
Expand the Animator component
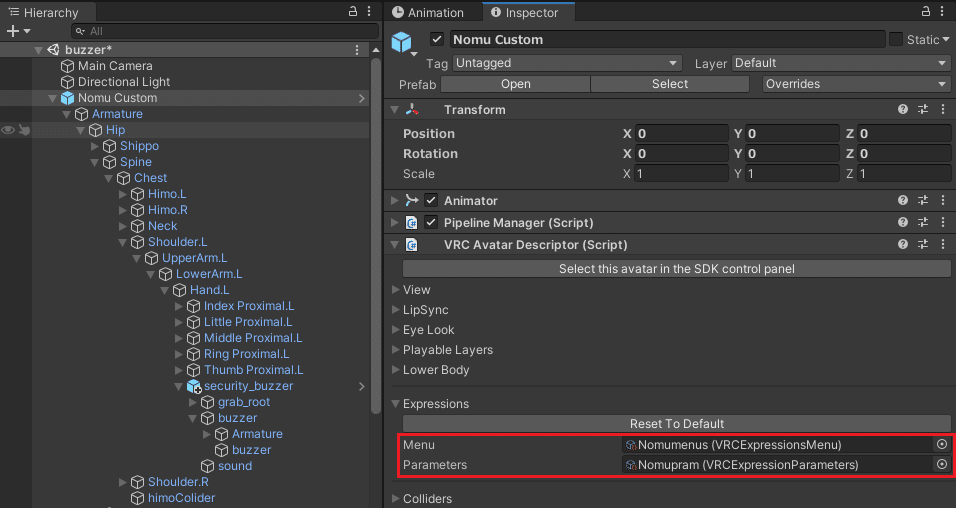[395, 200]
